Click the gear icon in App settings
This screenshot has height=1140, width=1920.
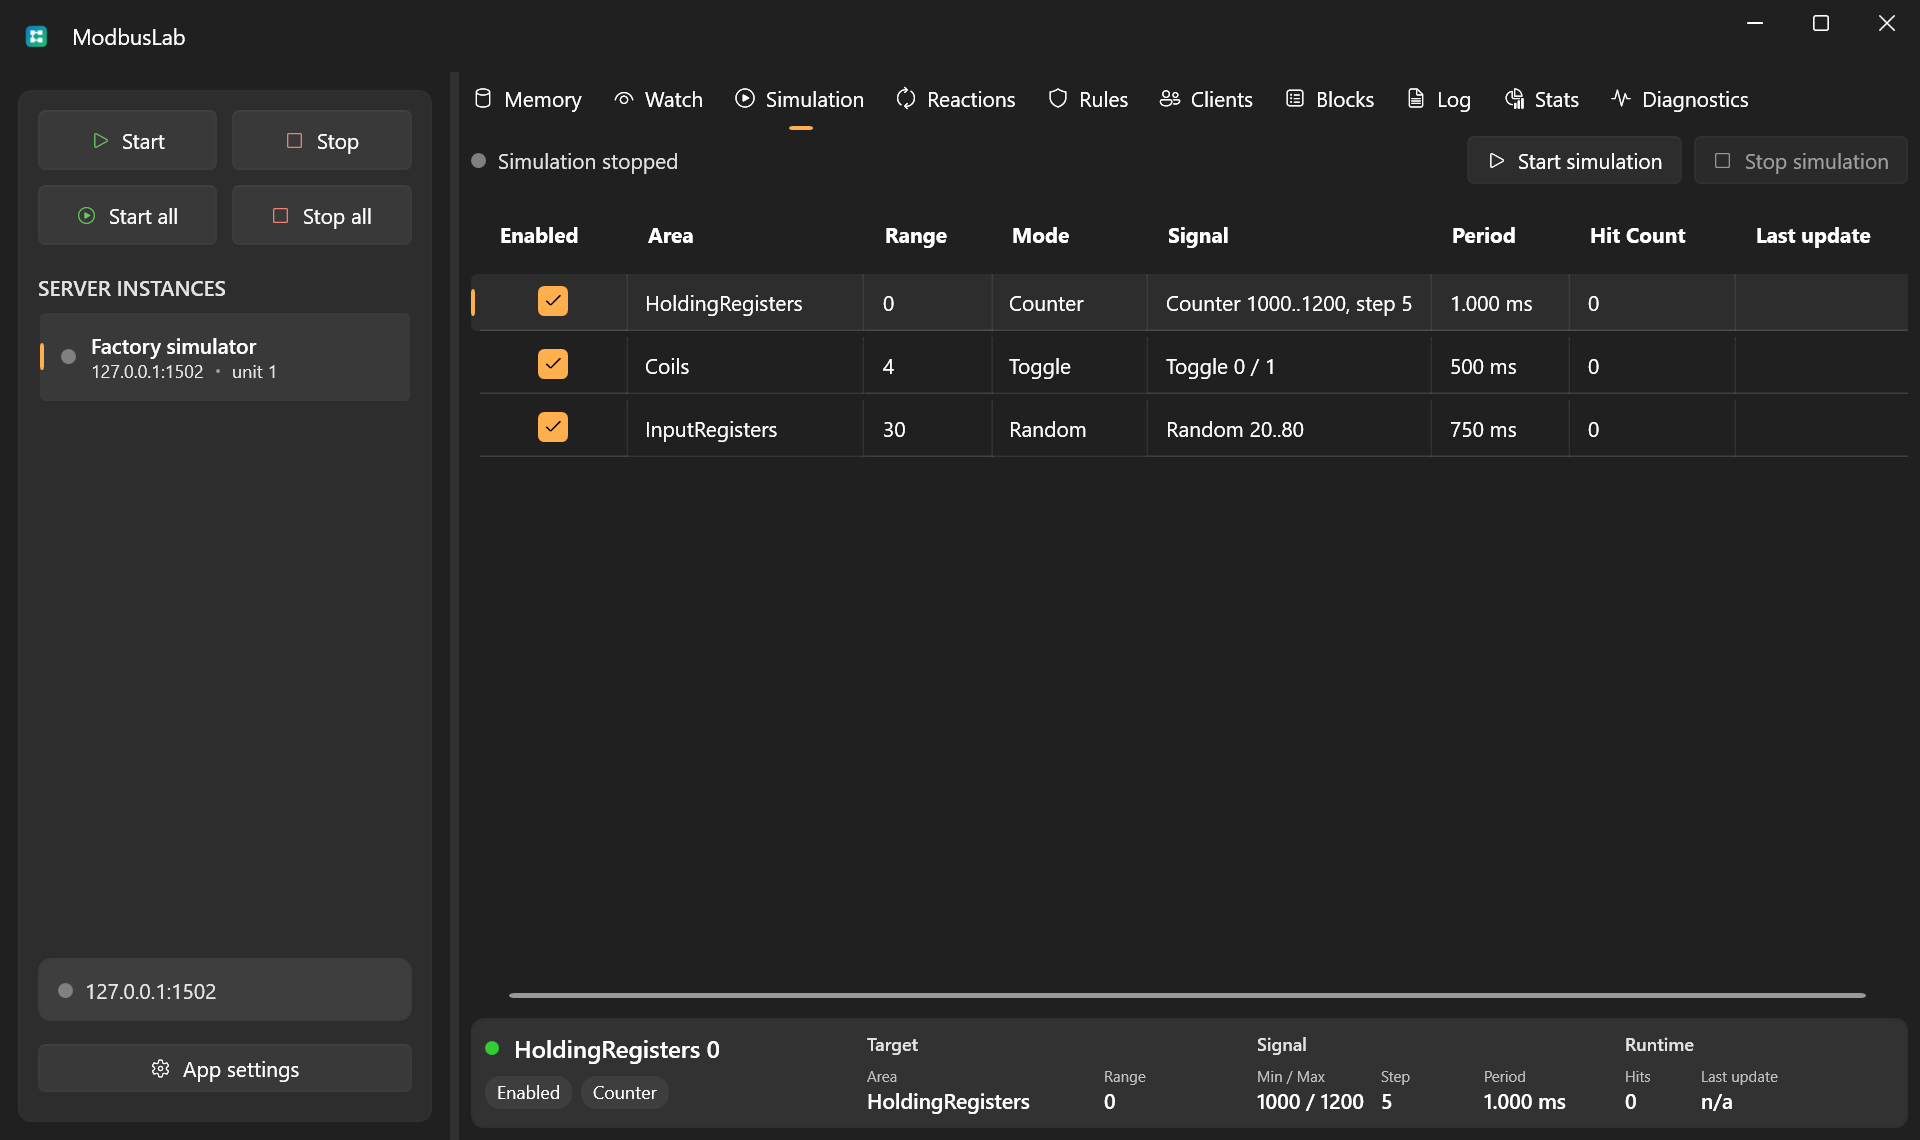160,1069
